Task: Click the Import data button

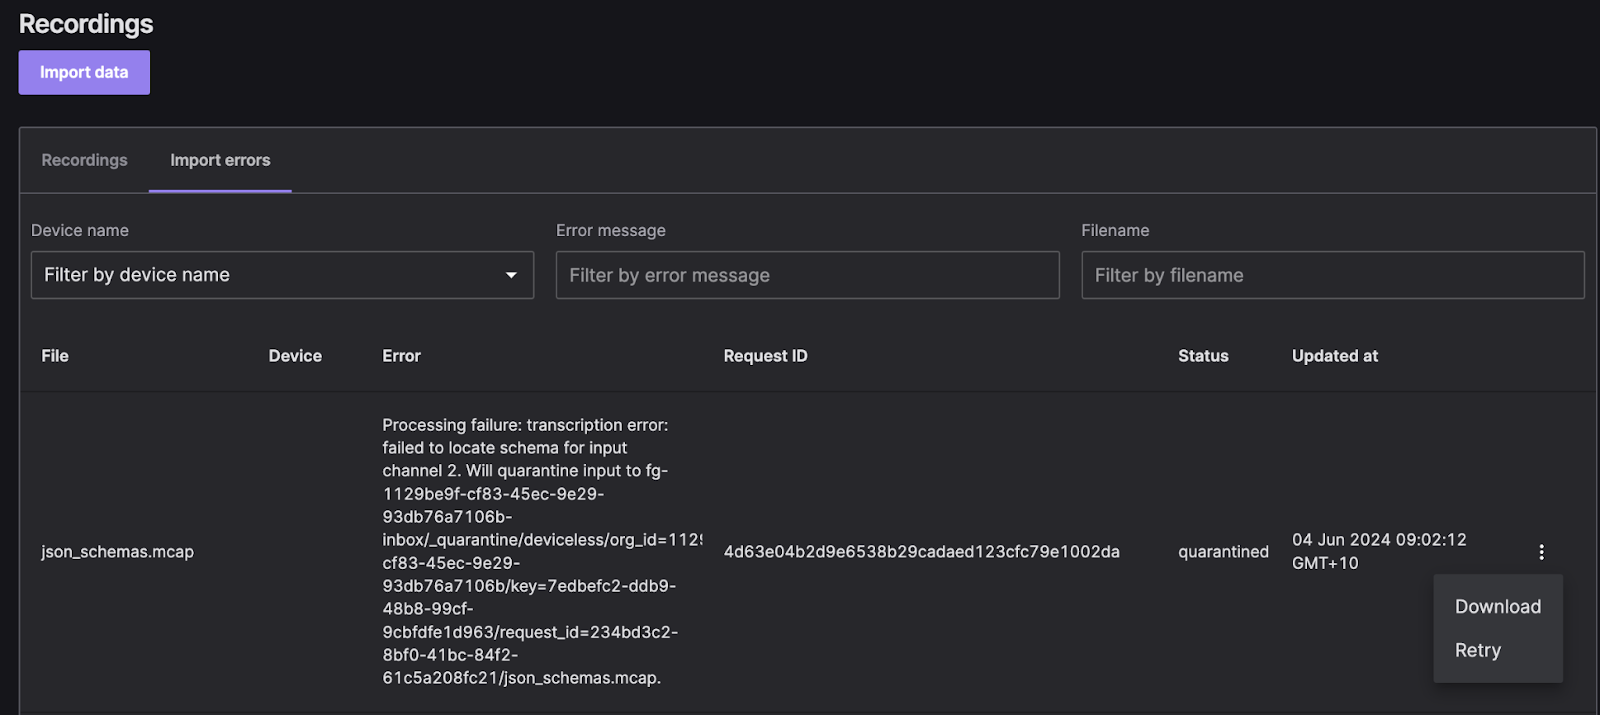Action: [84, 73]
